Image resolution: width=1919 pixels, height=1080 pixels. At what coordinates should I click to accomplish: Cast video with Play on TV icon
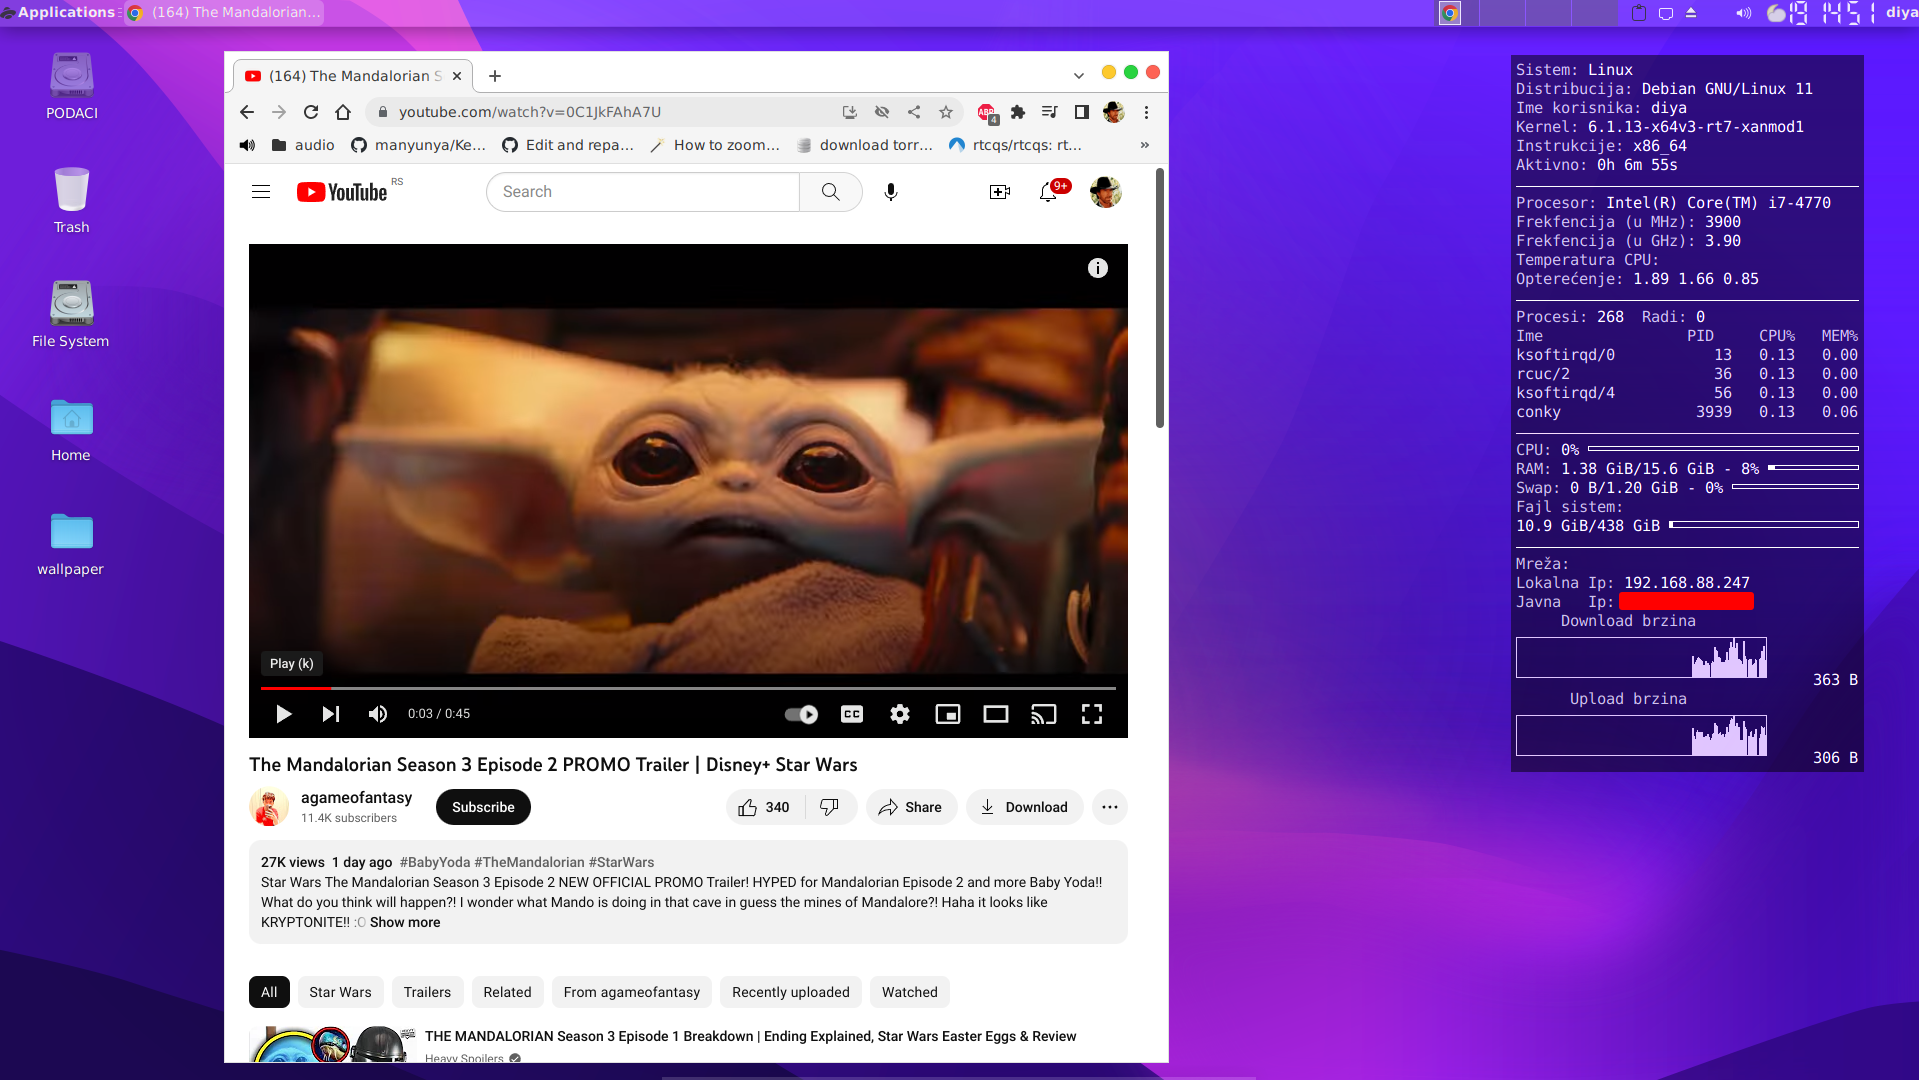click(x=1044, y=714)
